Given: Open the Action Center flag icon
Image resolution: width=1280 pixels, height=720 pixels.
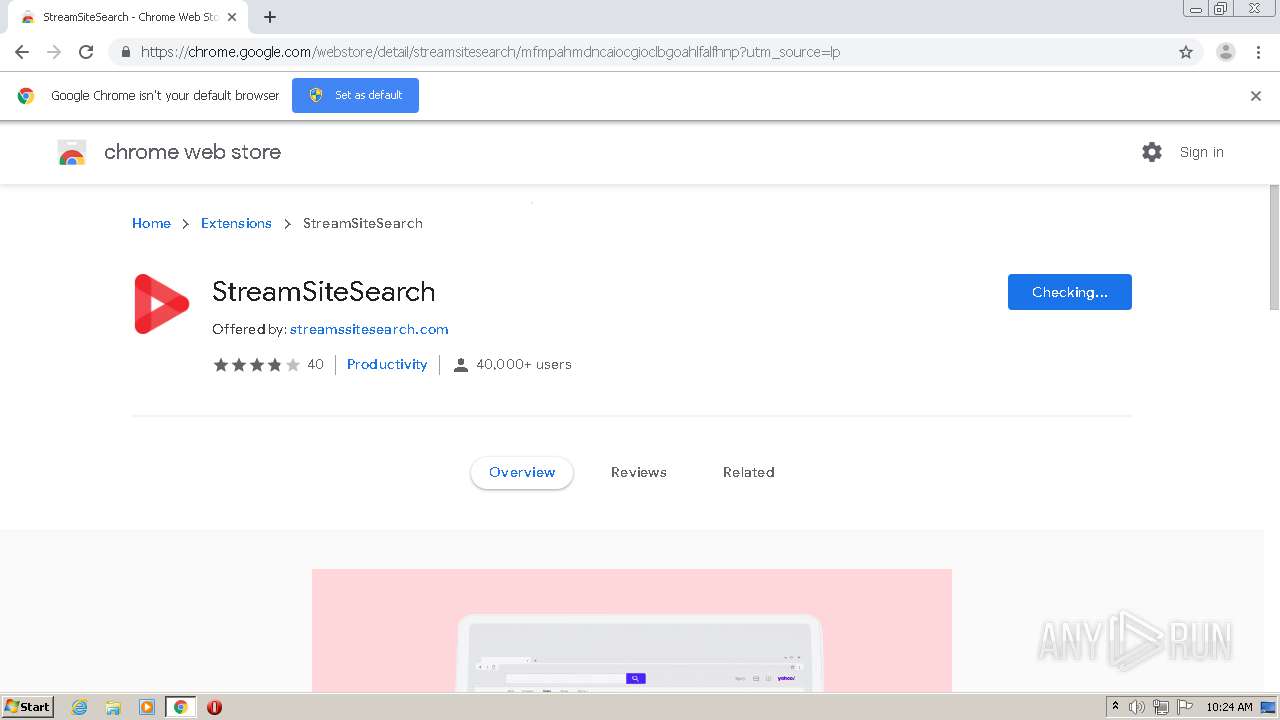Looking at the screenshot, I should click(1185, 707).
